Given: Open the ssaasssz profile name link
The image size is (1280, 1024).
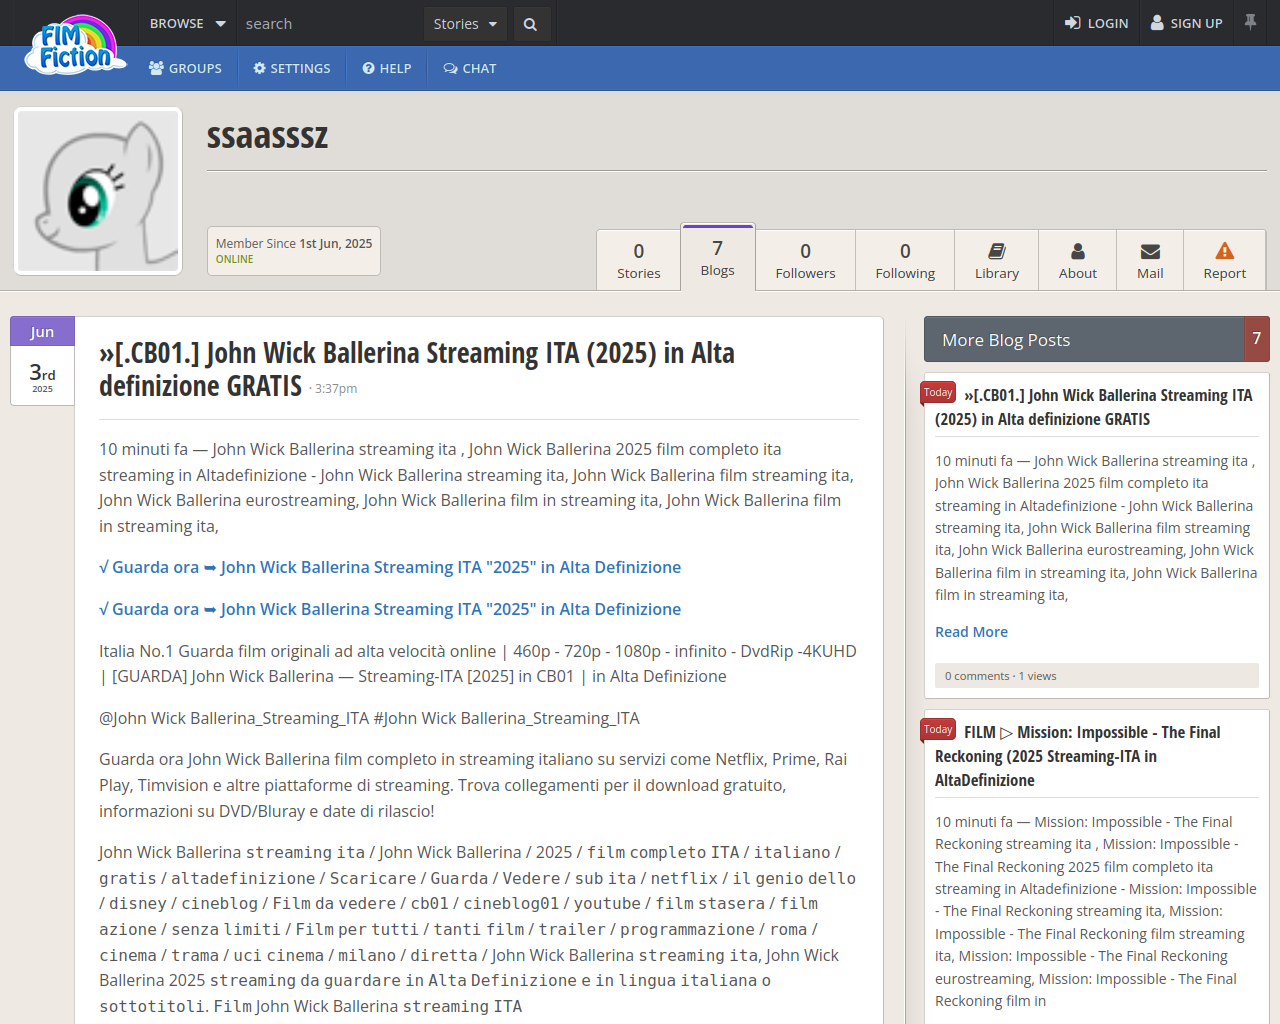Looking at the screenshot, I should (x=267, y=136).
